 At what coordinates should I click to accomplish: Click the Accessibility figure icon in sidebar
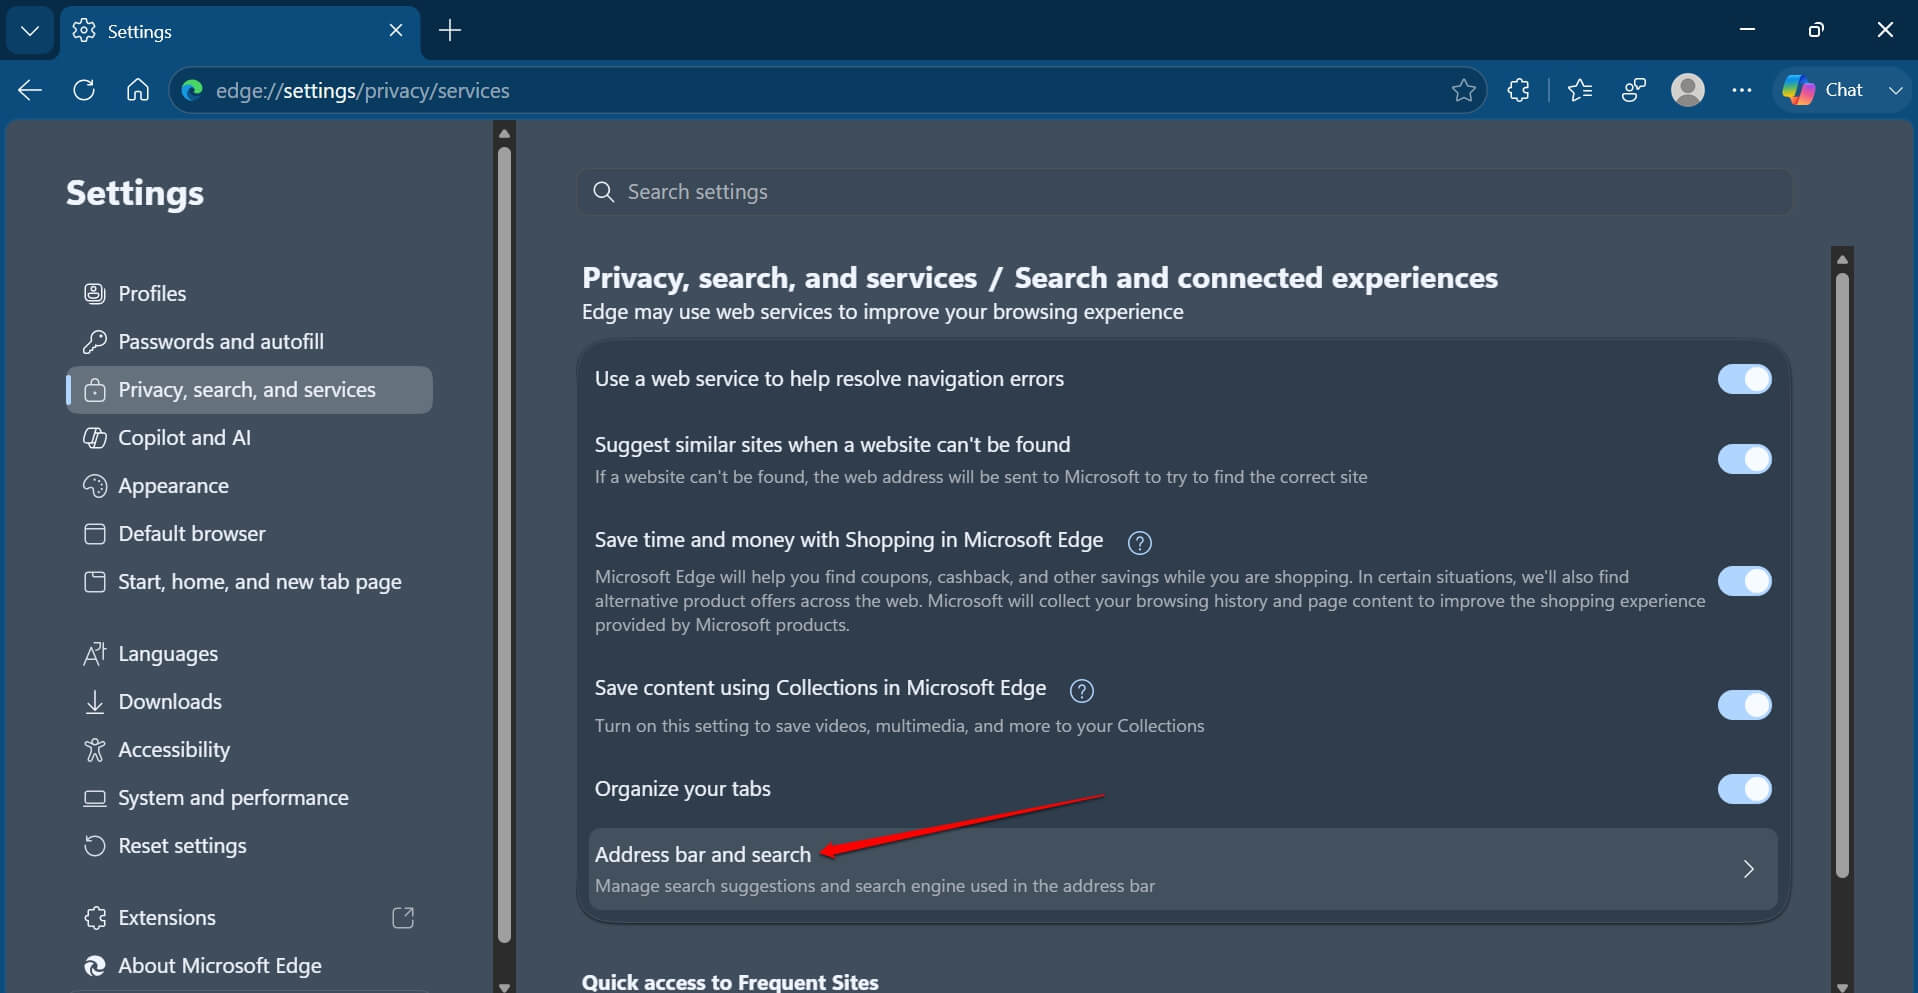pos(95,750)
